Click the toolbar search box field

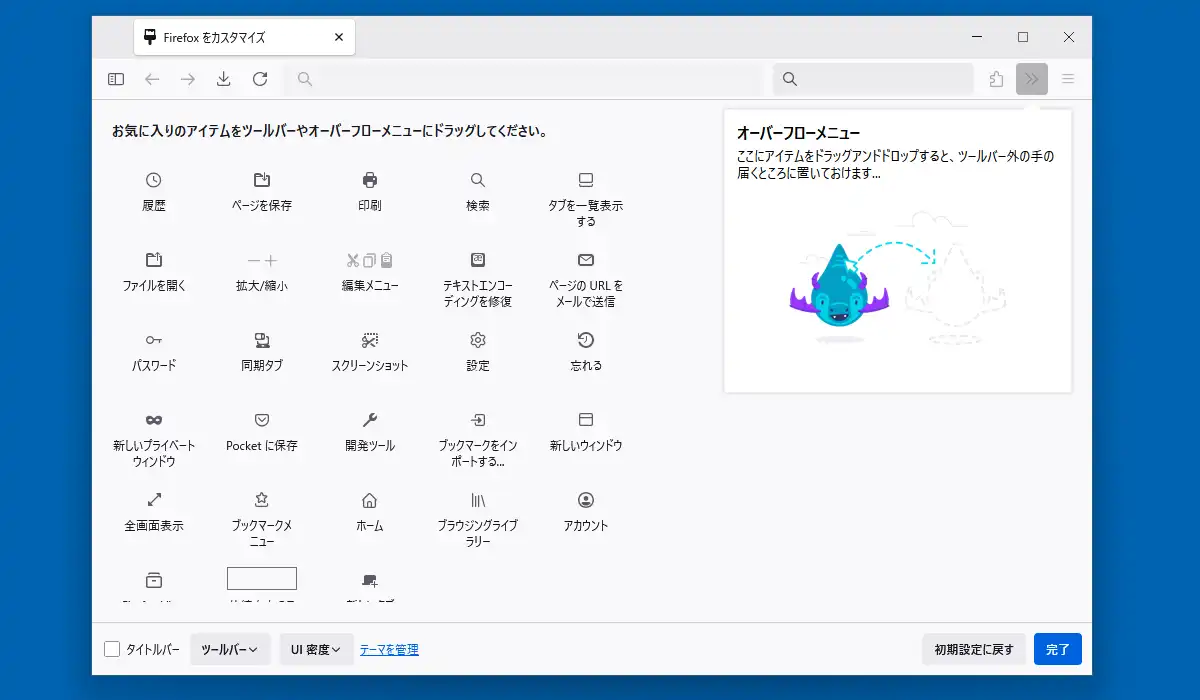point(873,79)
